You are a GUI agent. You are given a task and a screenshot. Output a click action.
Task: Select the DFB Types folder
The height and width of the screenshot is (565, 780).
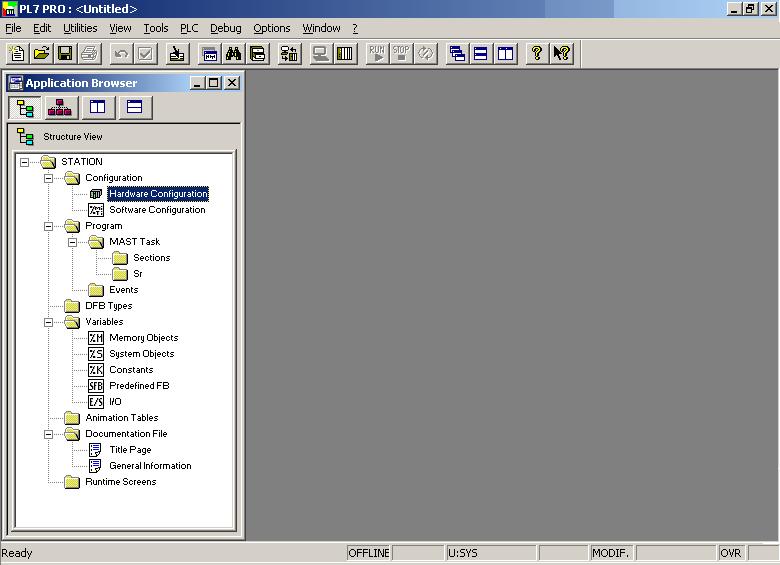(108, 306)
